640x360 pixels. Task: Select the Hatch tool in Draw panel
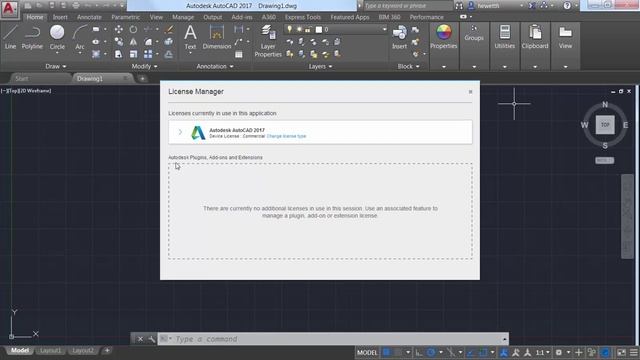[x=96, y=54]
